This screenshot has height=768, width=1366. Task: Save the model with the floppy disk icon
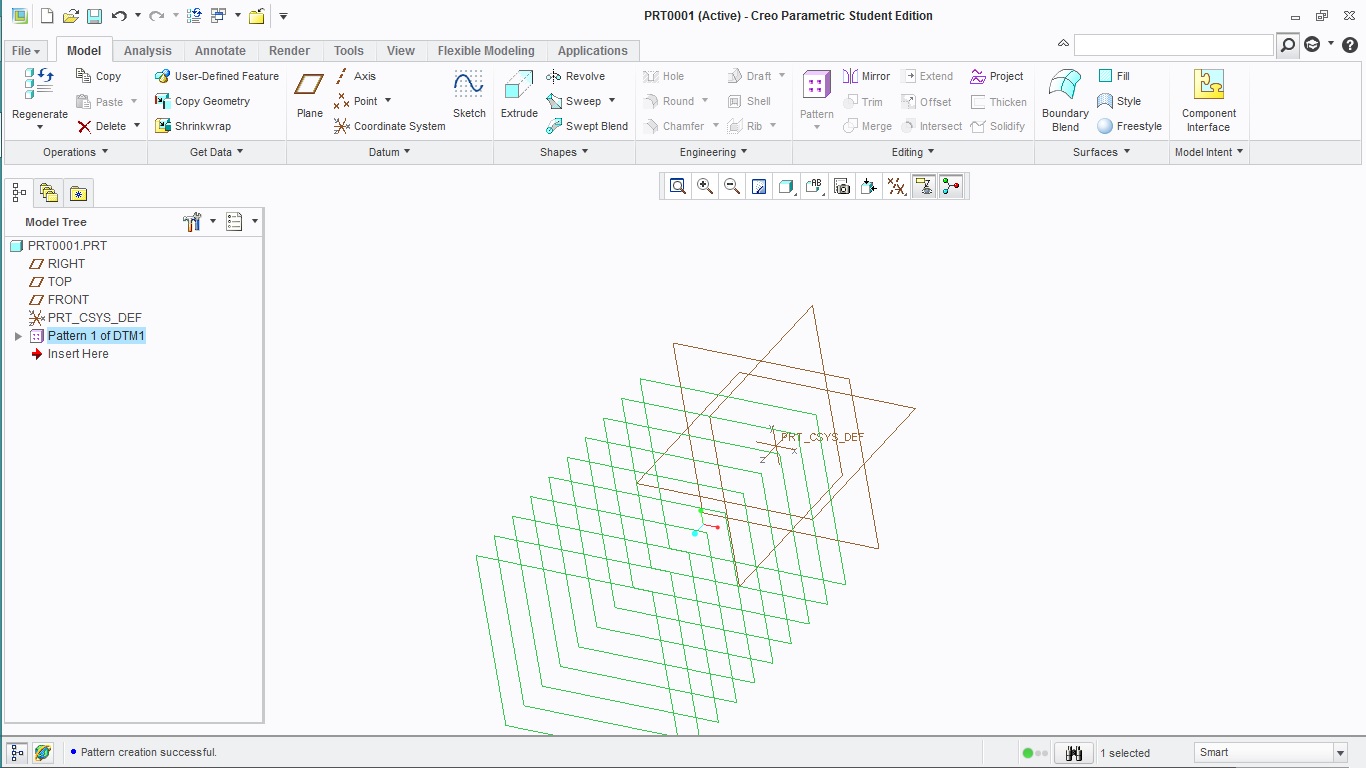tap(94, 16)
